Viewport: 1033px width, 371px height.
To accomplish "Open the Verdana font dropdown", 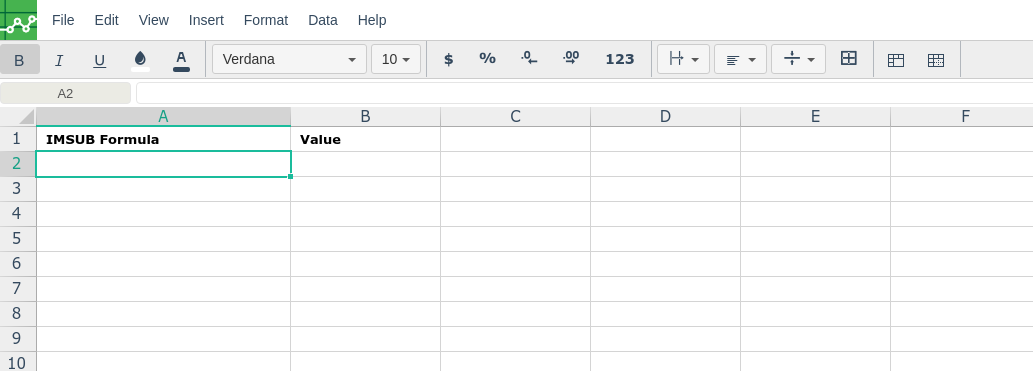I will [x=289, y=59].
